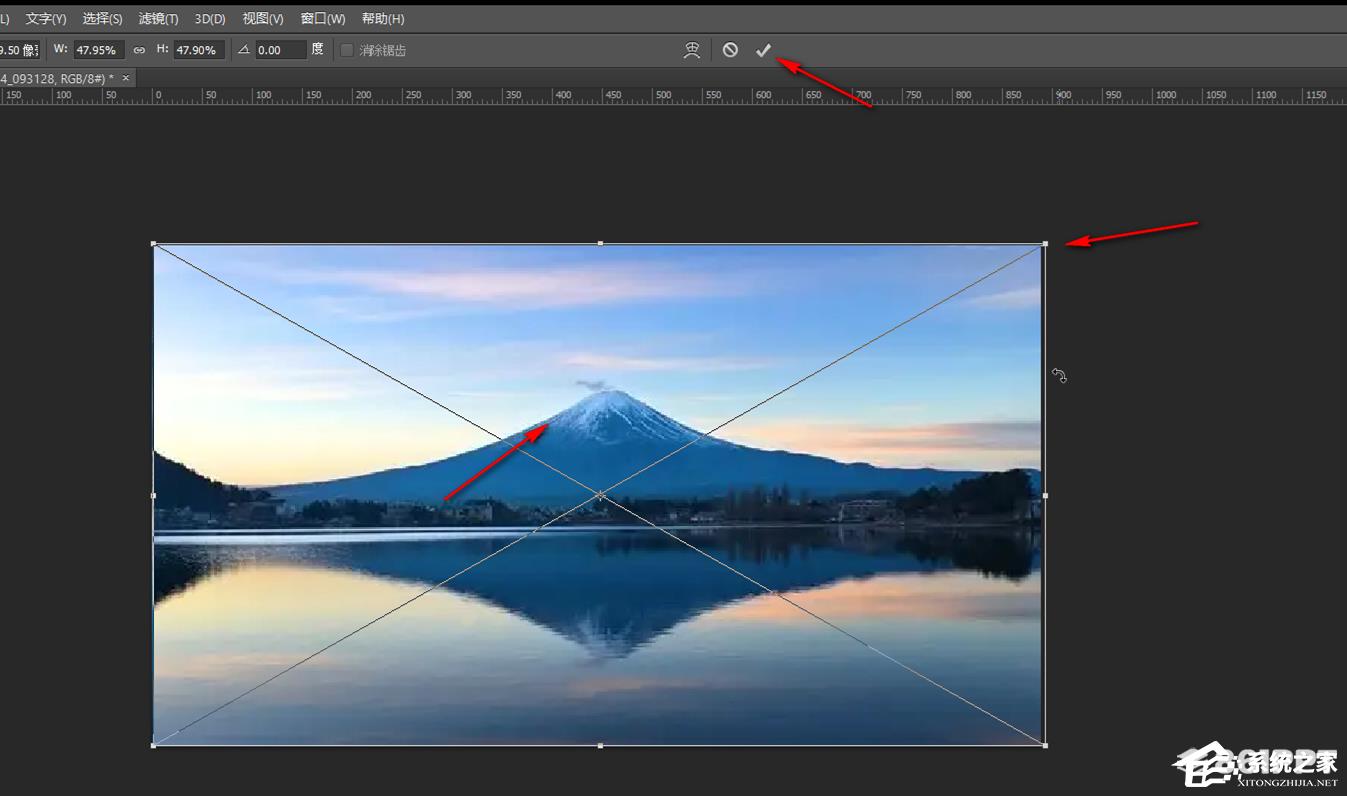Click the position field ending in 像素
The image size is (1347, 796).
(x=19, y=50)
